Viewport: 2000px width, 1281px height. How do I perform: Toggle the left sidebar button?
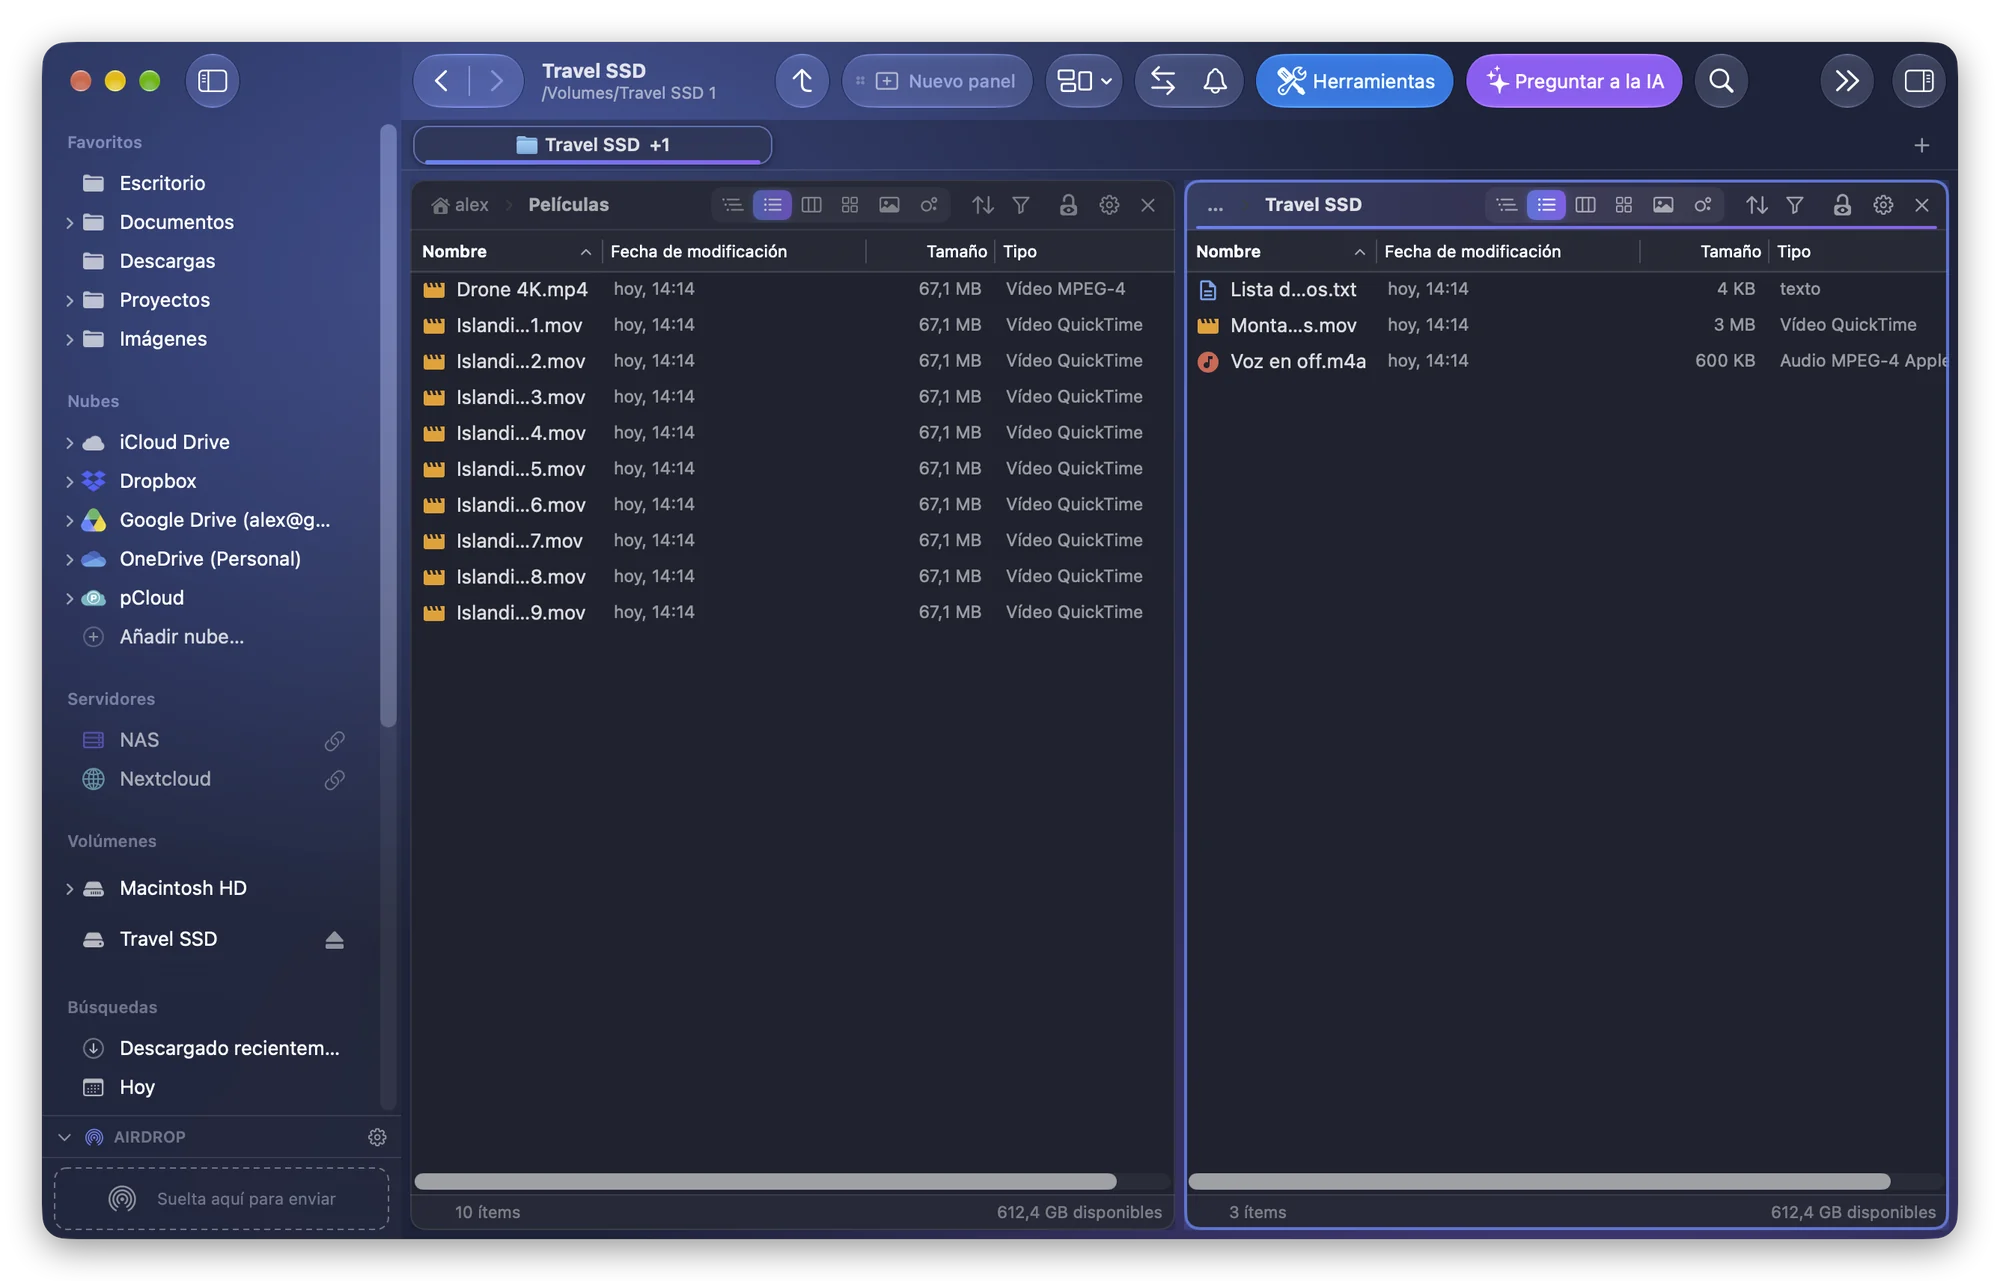[x=212, y=81]
